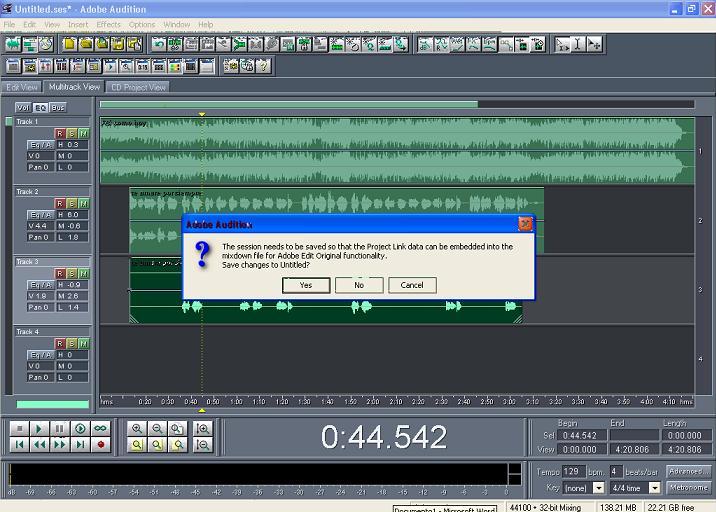Click the Advanced tempo button
716x512 pixels.
click(x=689, y=471)
